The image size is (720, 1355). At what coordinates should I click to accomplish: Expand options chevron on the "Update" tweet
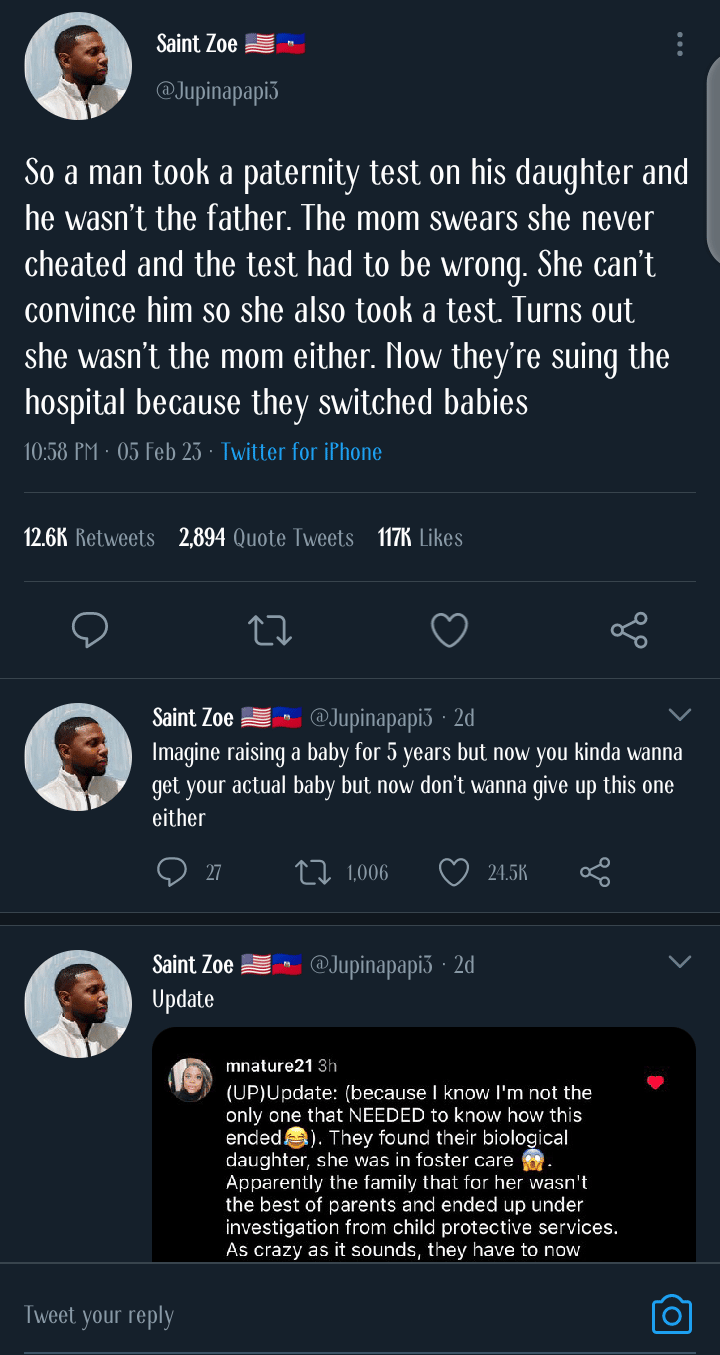(x=680, y=962)
